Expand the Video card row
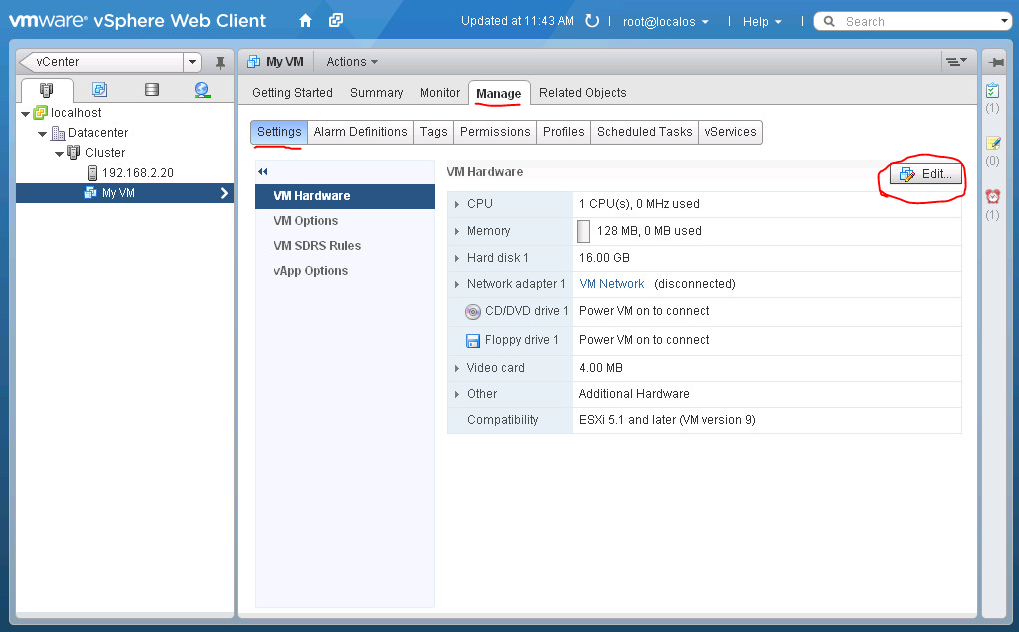Image resolution: width=1019 pixels, height=632 pixels. 457,368
